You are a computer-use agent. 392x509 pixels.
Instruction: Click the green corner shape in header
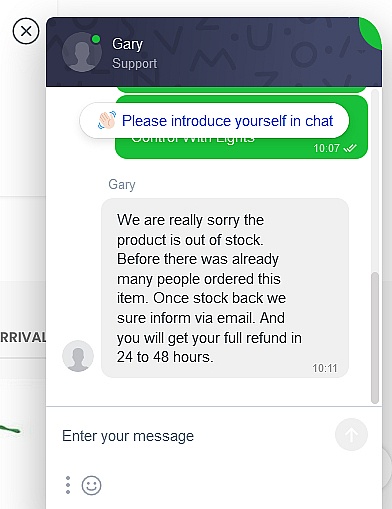(371, 33)
